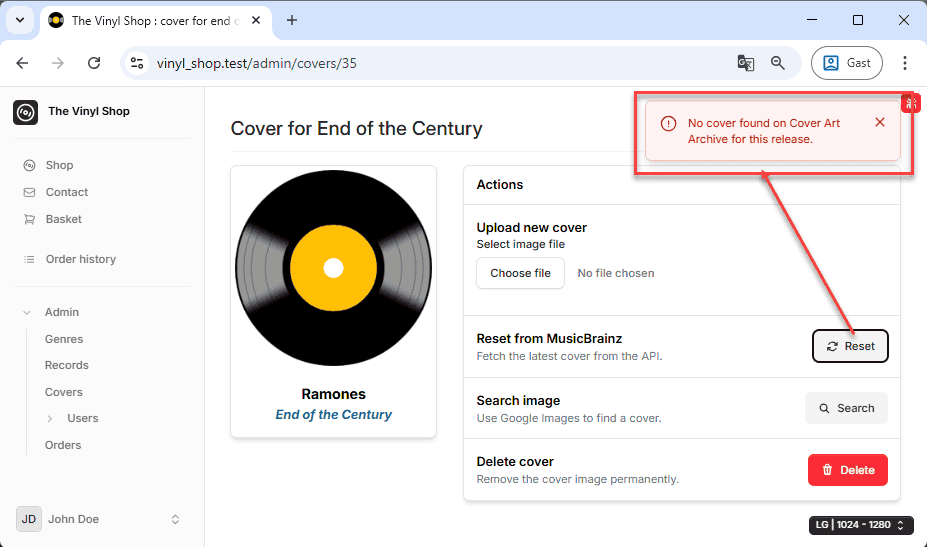Click End of the Century album link
Viewport: 927px width, 547px height.
pos(333,415)
